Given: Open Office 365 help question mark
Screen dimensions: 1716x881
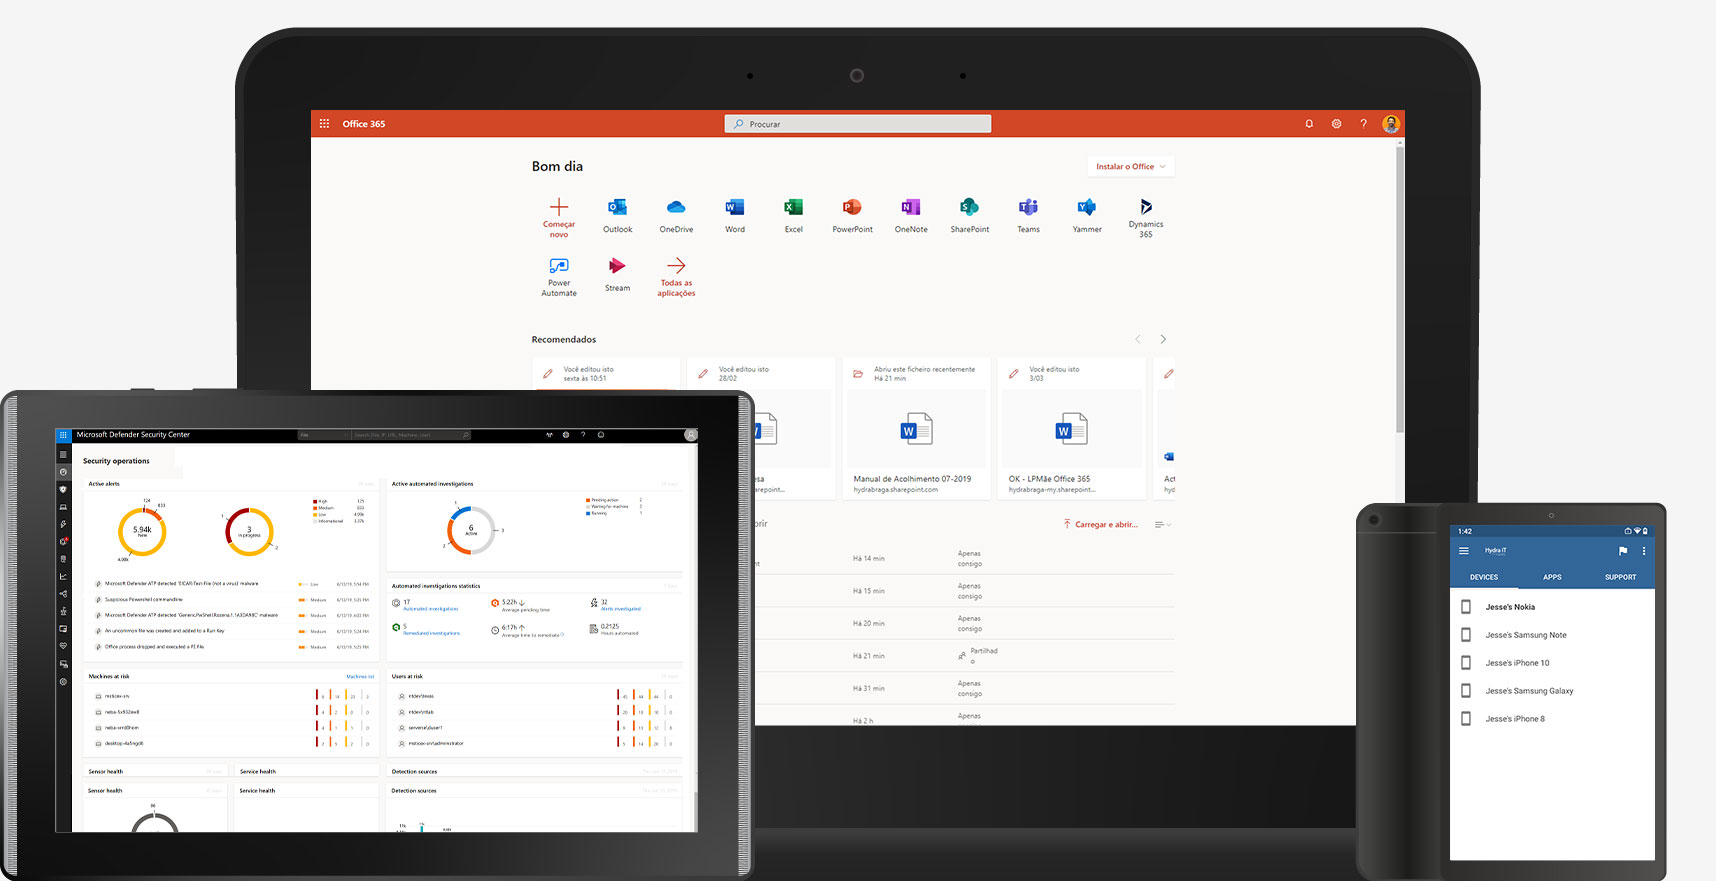Looking at the screenshot, I should click(x=1363, y=124).
